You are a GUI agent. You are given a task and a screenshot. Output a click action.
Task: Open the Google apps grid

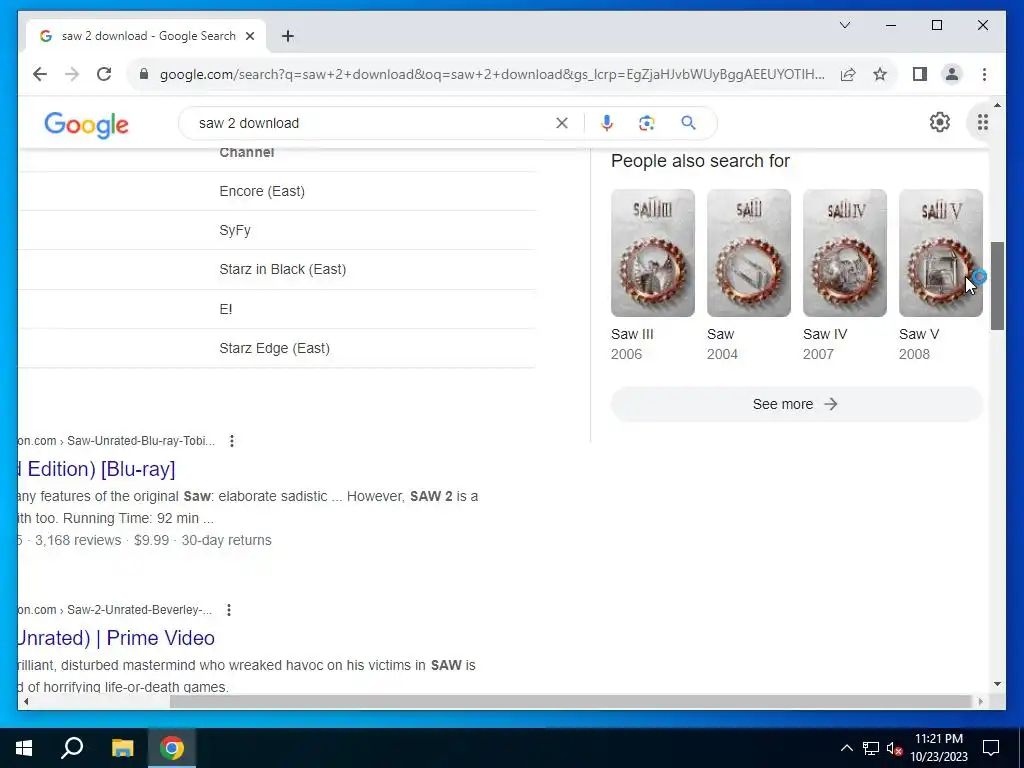[982, 122]
